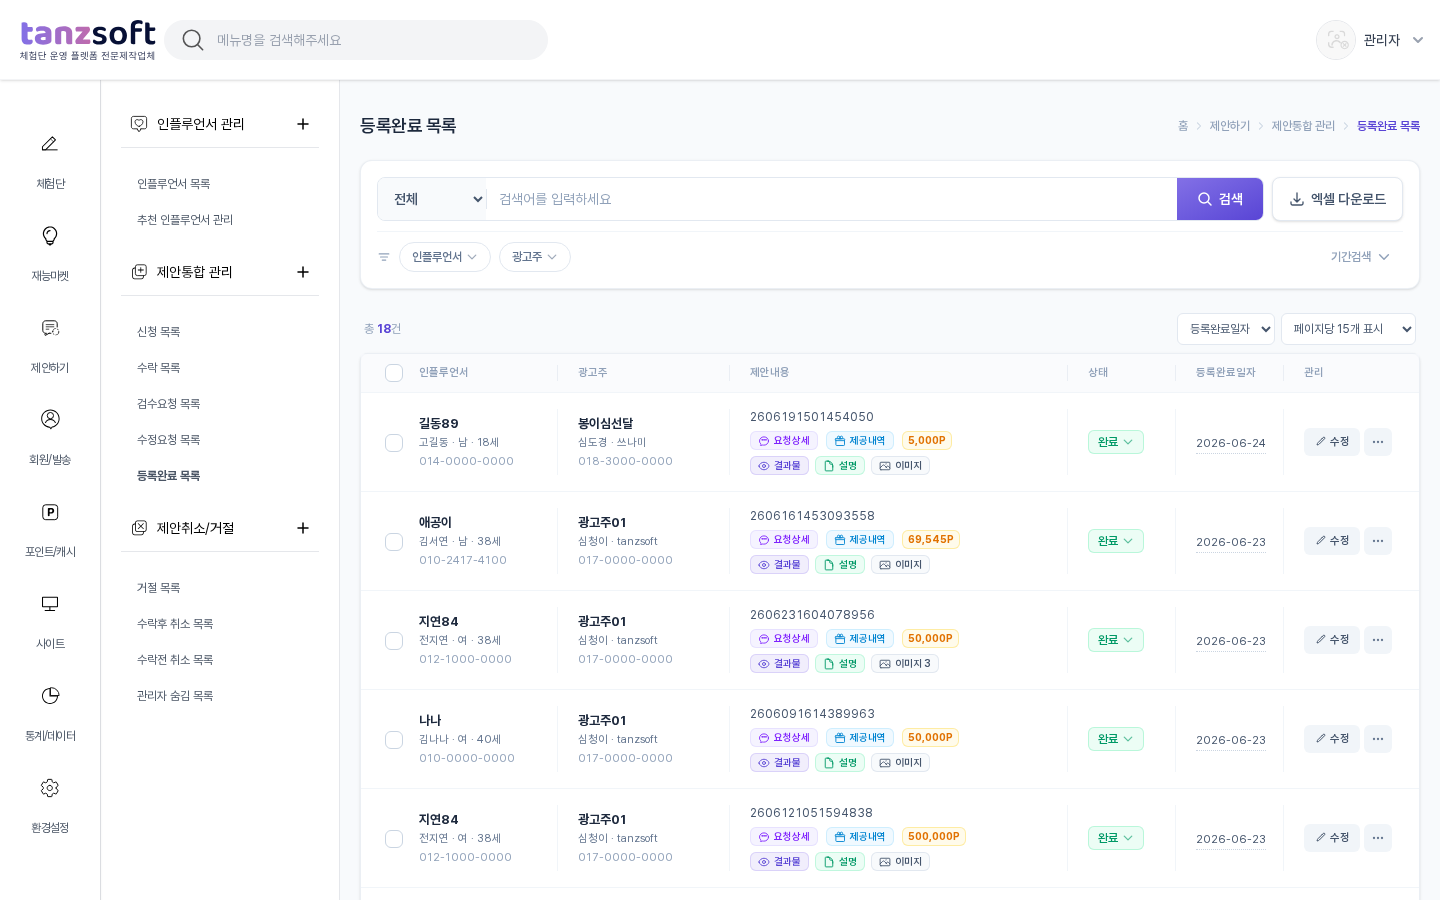The width and height of the screenshot is (1440, 900).
Task: Click the 엑셀 다운로드 button
Action: [1337, 199]
